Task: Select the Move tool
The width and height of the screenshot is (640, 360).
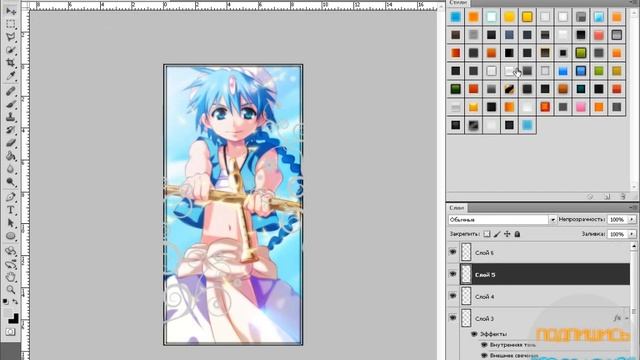Action: (x=11, y=11)
